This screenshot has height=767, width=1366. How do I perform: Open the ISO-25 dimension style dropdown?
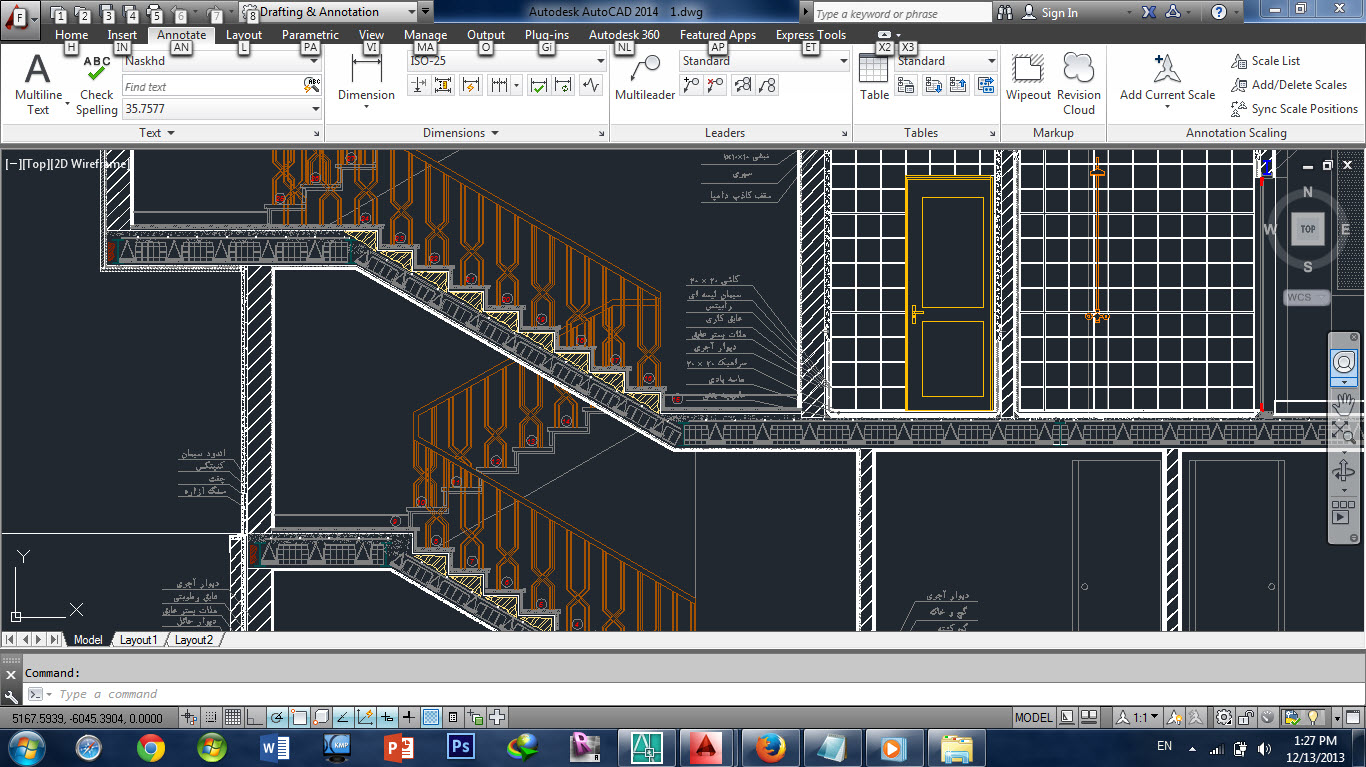pyautogui.click(x=507, y=61)
